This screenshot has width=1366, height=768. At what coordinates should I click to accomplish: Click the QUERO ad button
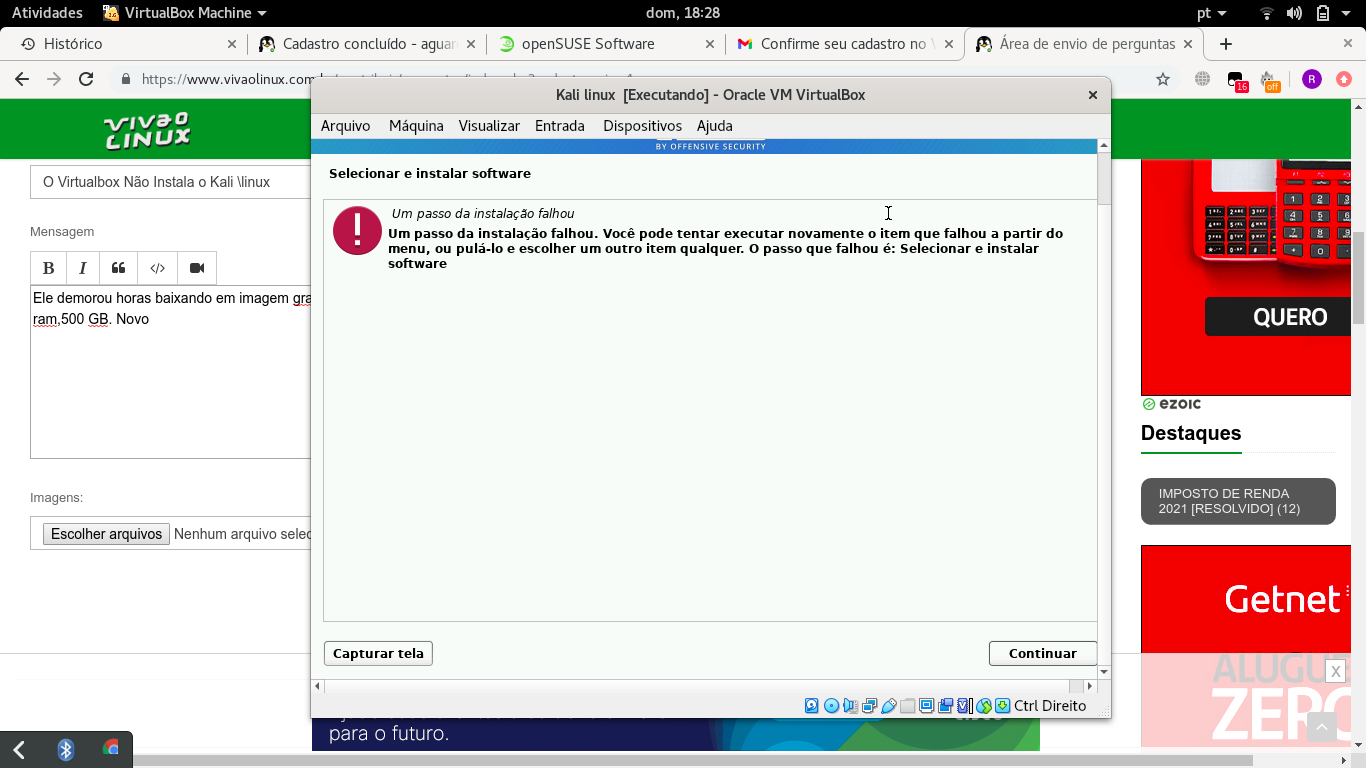coord(1278,317)
